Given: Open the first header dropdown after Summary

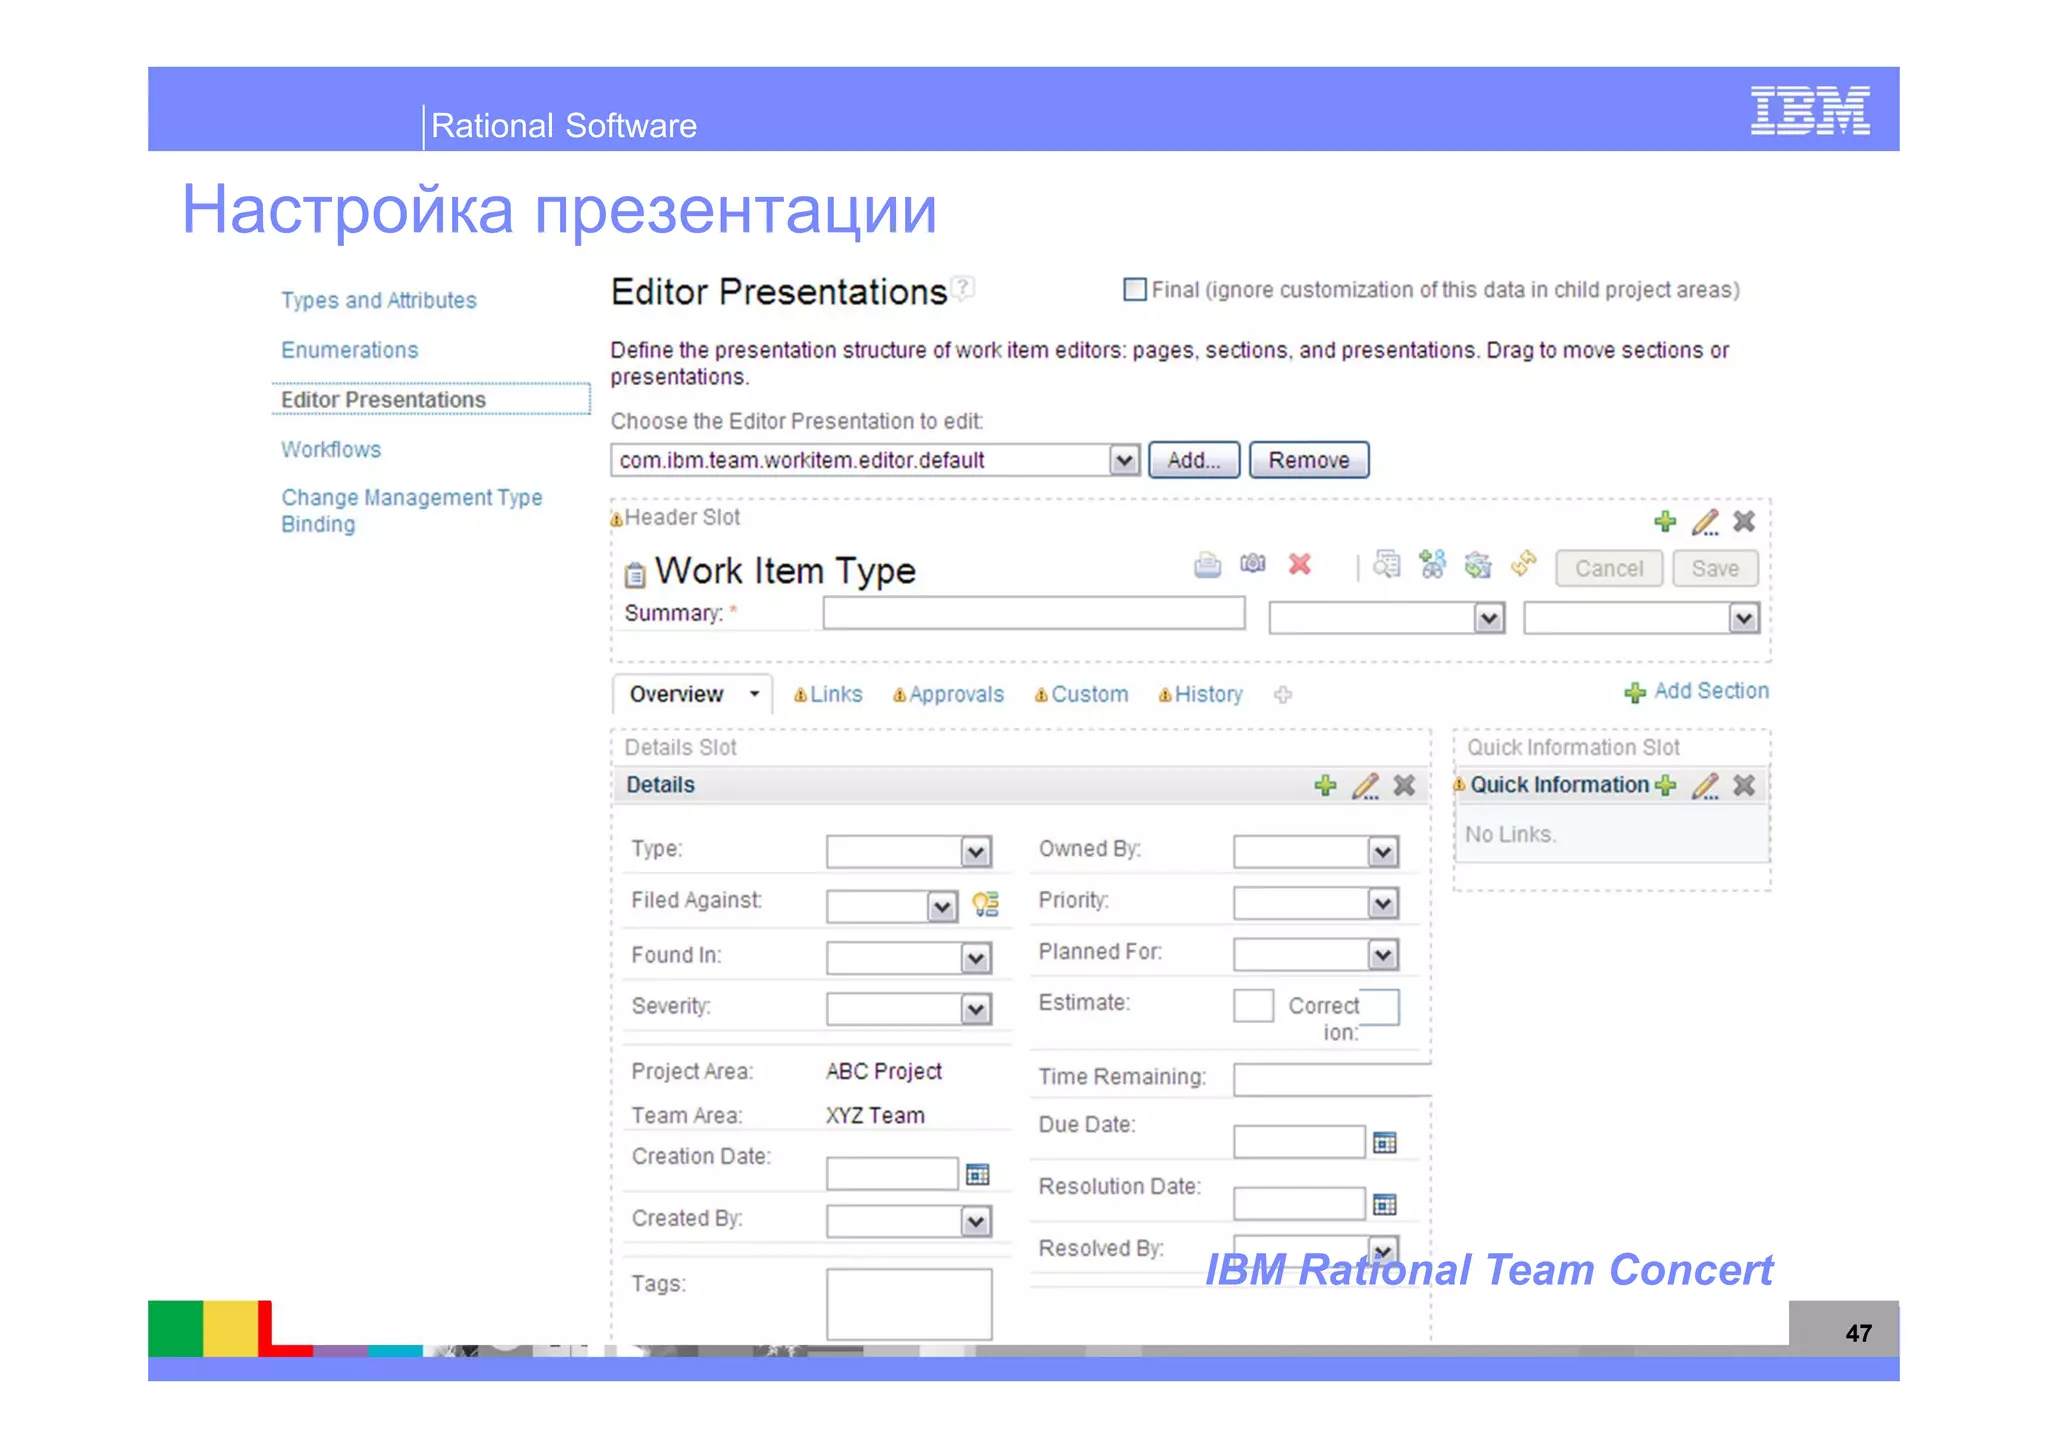Looking at the screenshot, I should click(x=1489, y=619).
